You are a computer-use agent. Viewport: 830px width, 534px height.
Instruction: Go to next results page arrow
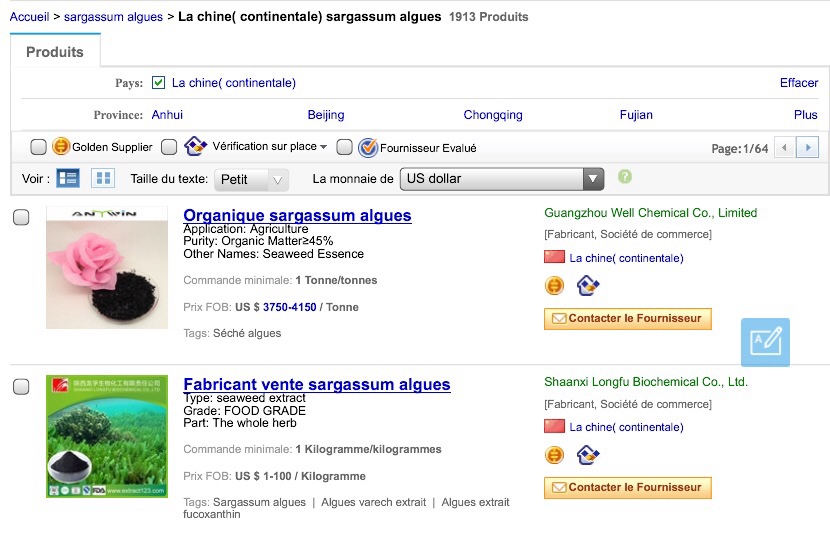(x=807, y=148)
